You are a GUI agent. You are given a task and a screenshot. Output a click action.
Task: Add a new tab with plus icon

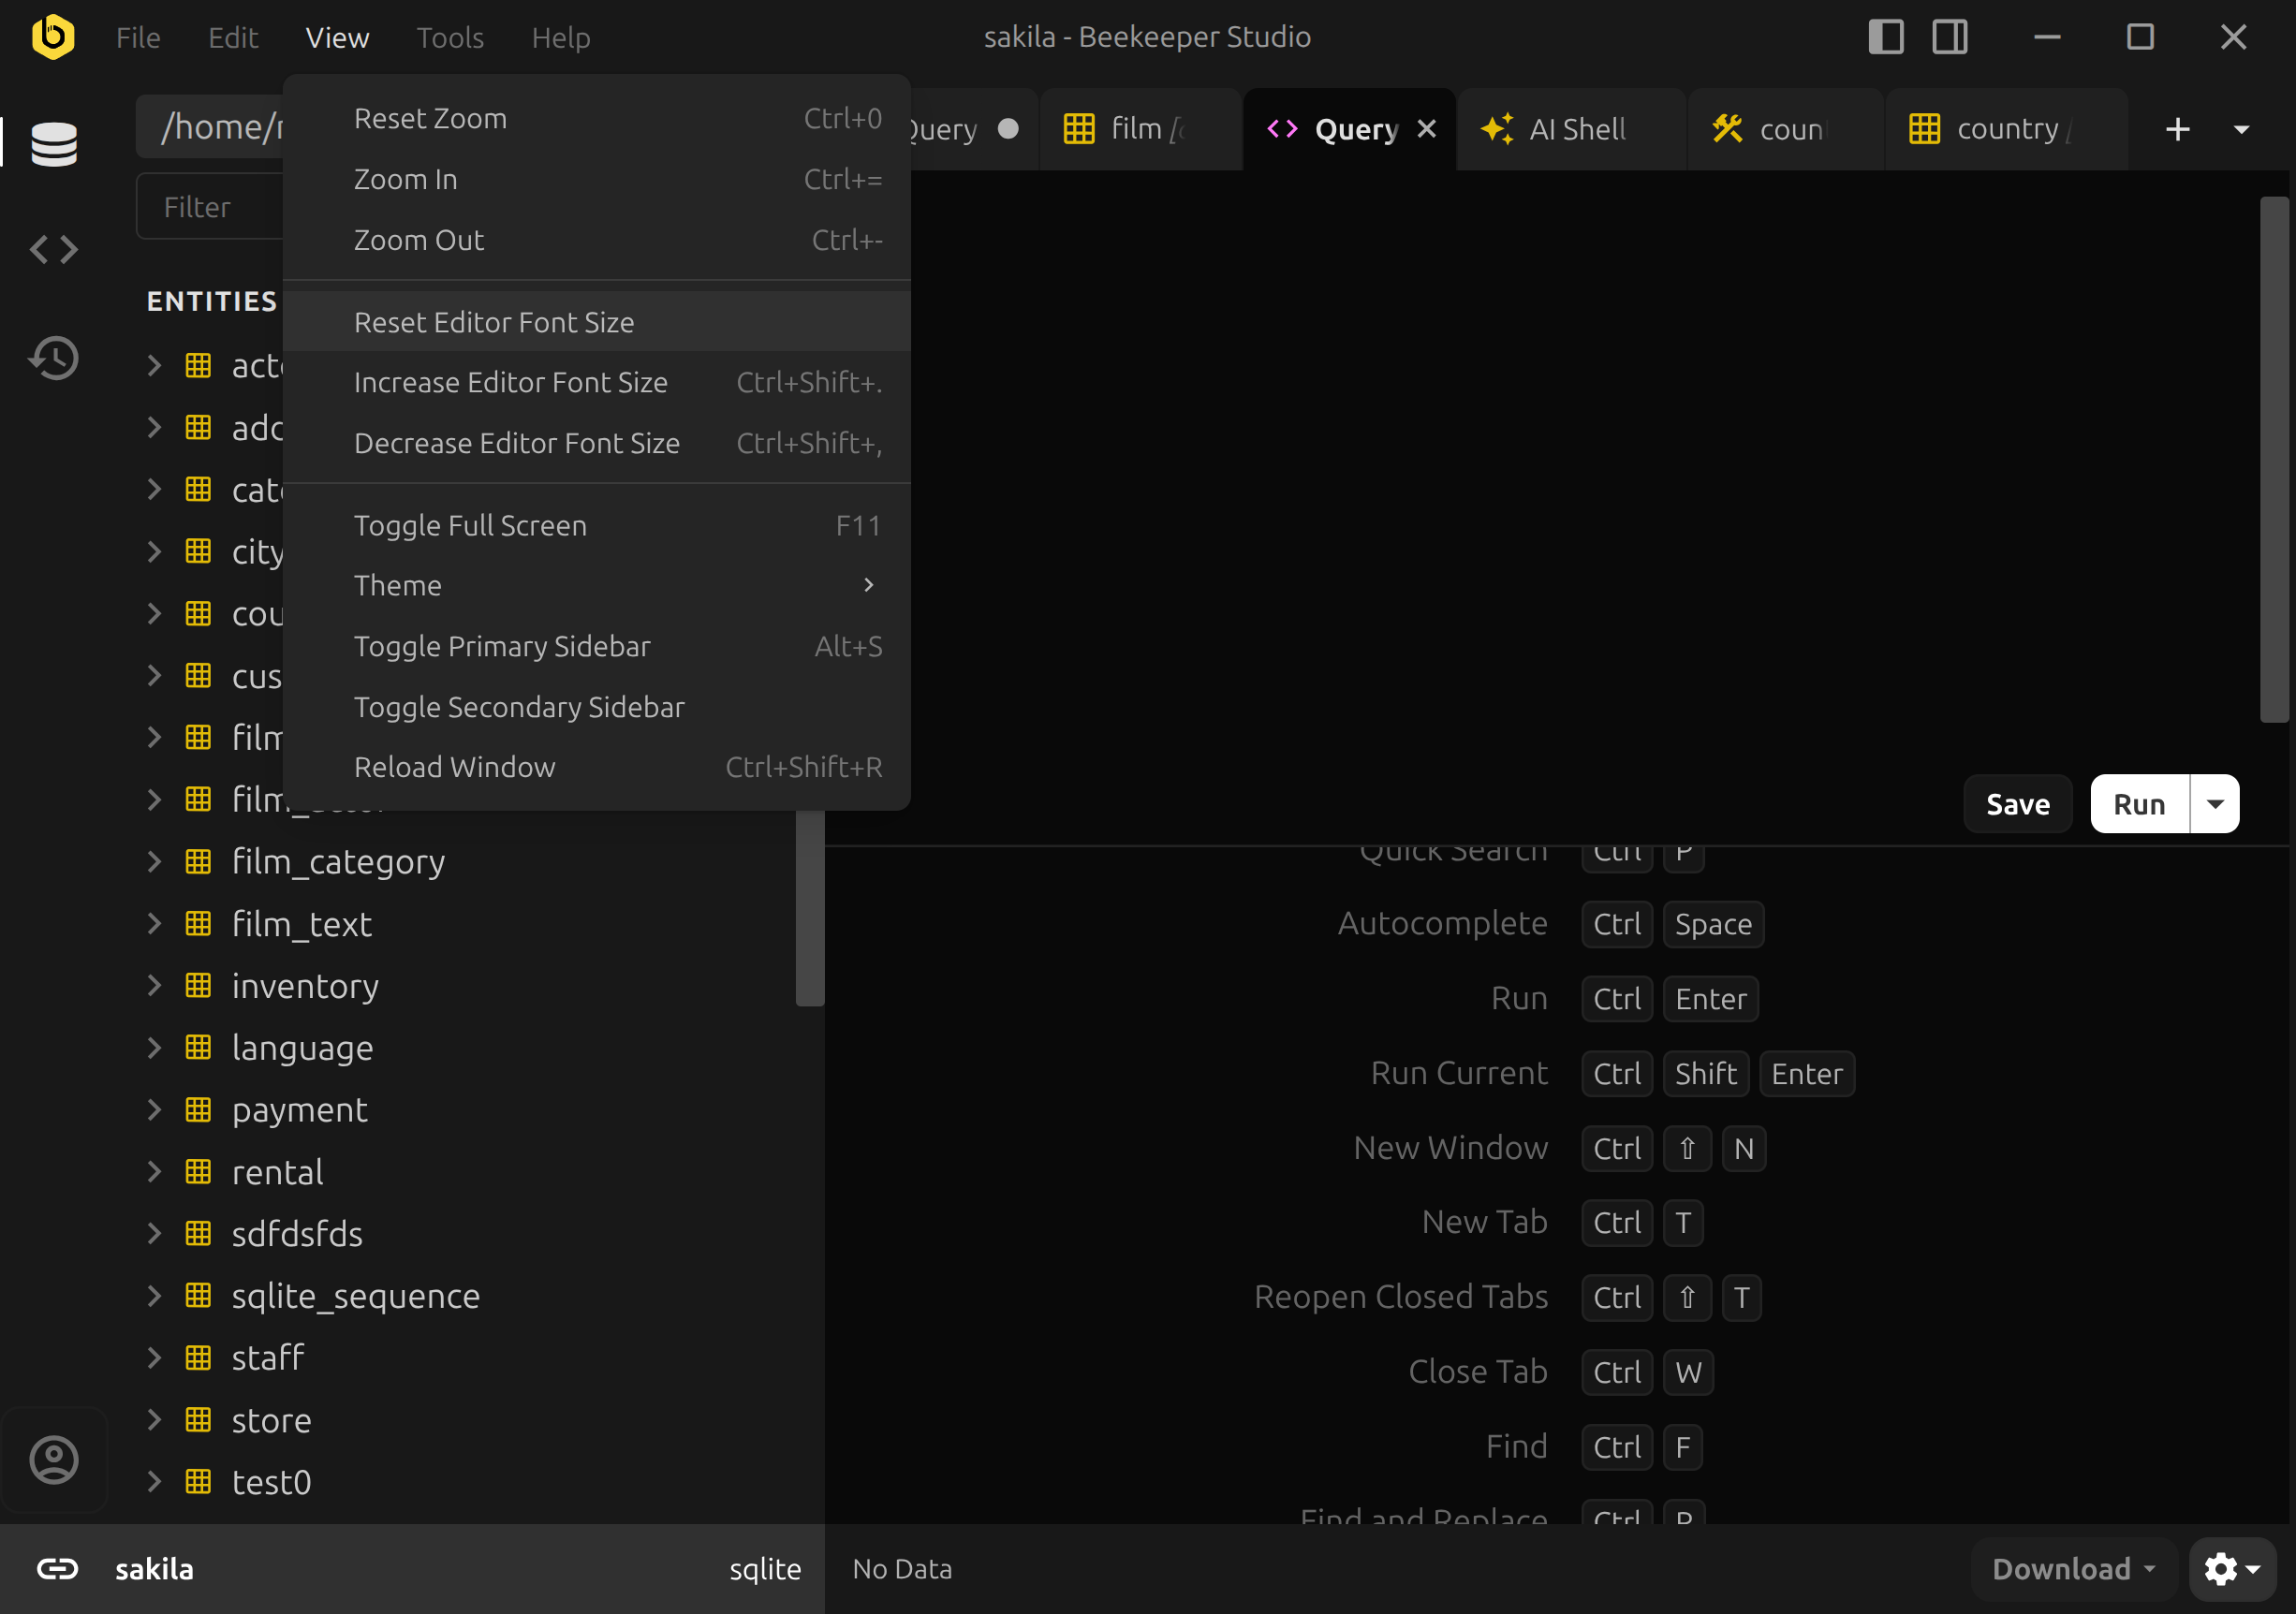[2177, 130]
